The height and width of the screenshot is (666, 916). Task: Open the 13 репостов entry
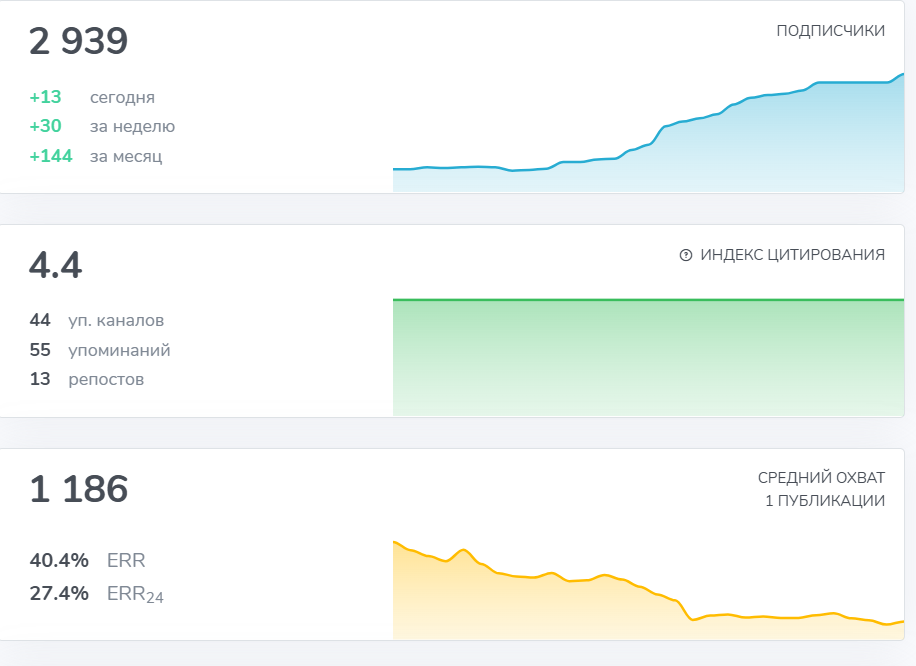pos(87,379)
